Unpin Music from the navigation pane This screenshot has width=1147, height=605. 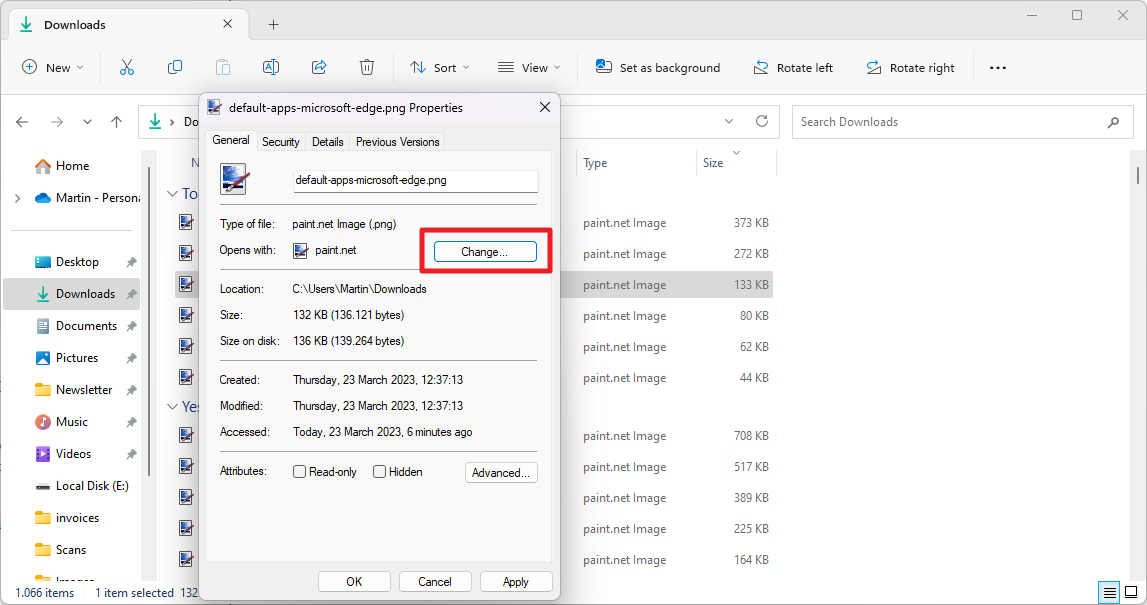coord(130,421)
